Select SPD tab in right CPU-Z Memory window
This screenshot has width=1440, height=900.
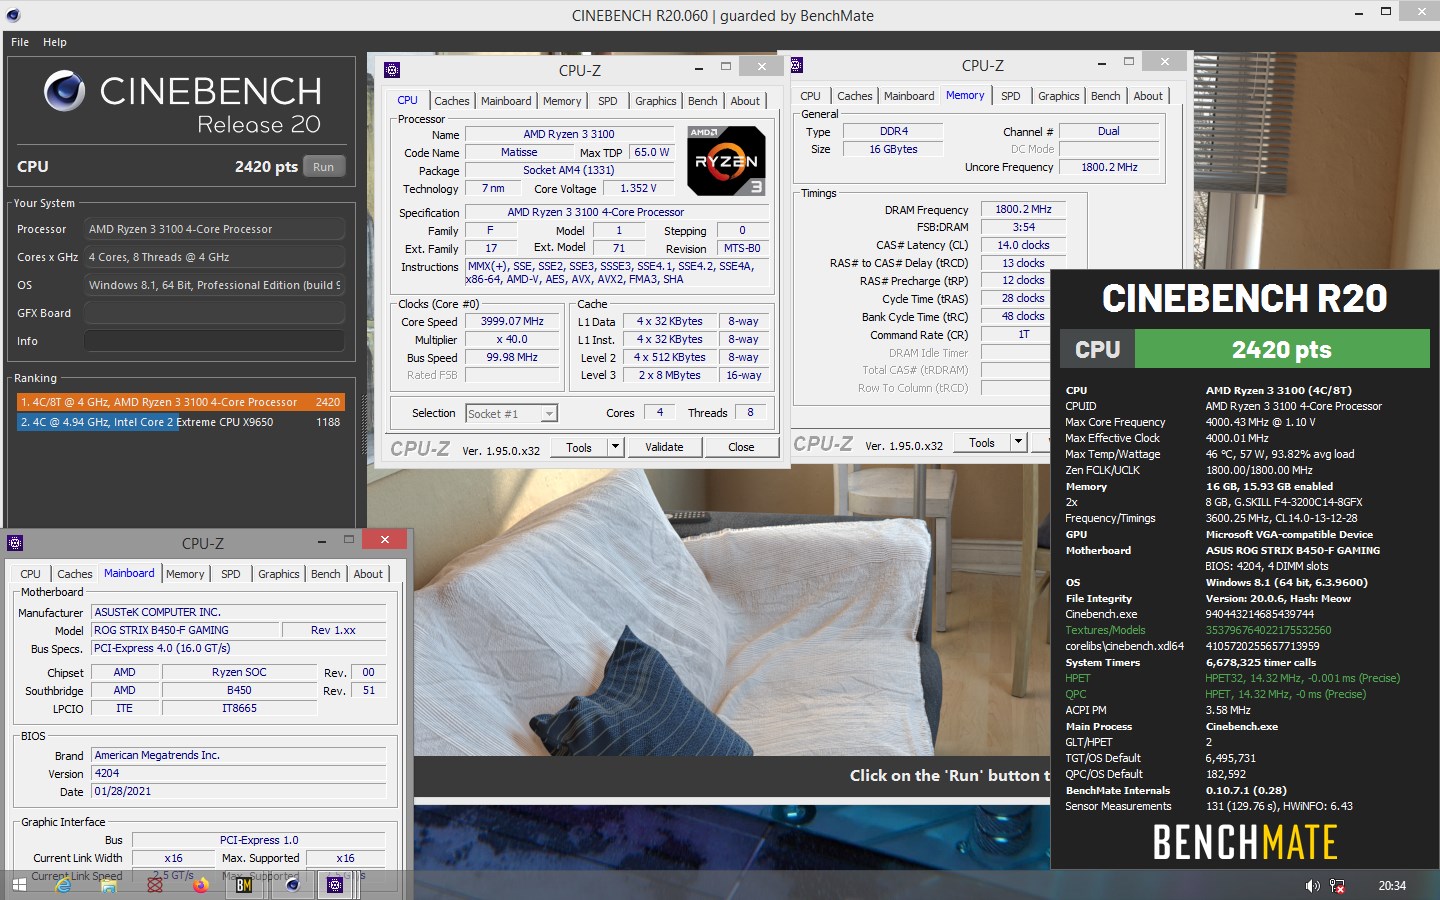(x=1011, y=96)
